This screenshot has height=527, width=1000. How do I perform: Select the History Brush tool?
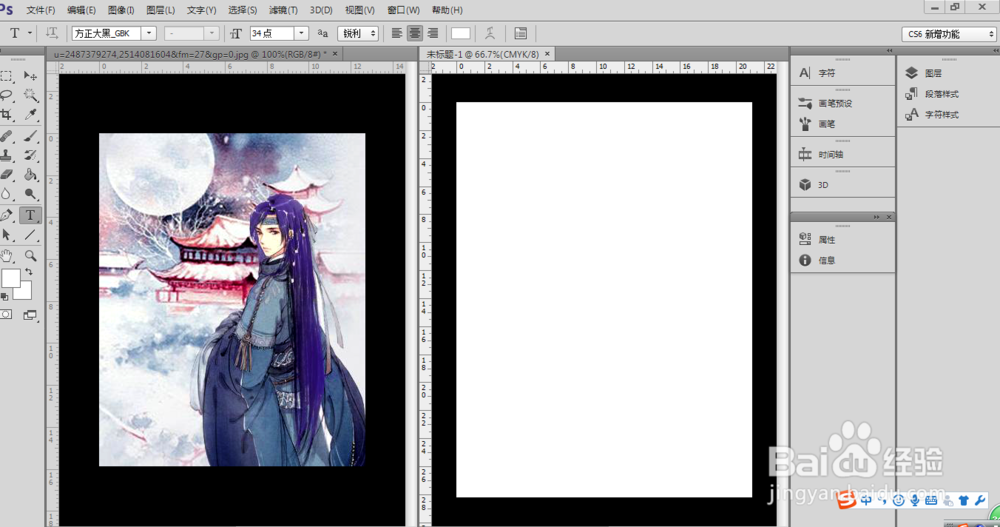(30, 155)
